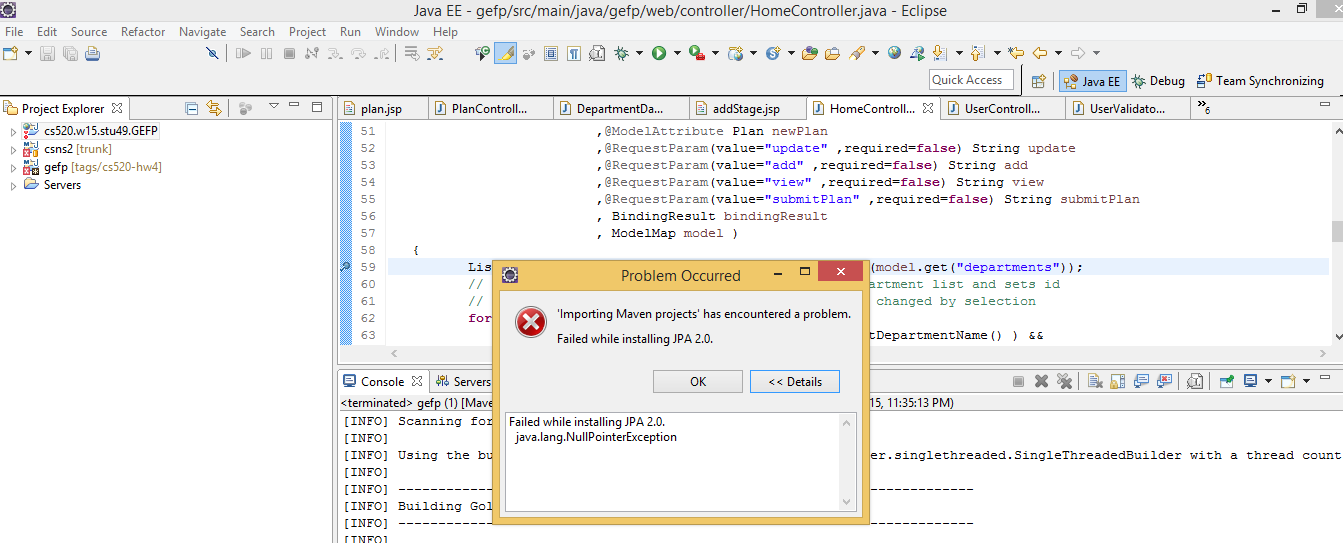The height and width of the screenshot is (543, 1343).
Task: Click the Remove Launch X icon in the console
Action: point(1041,381)
